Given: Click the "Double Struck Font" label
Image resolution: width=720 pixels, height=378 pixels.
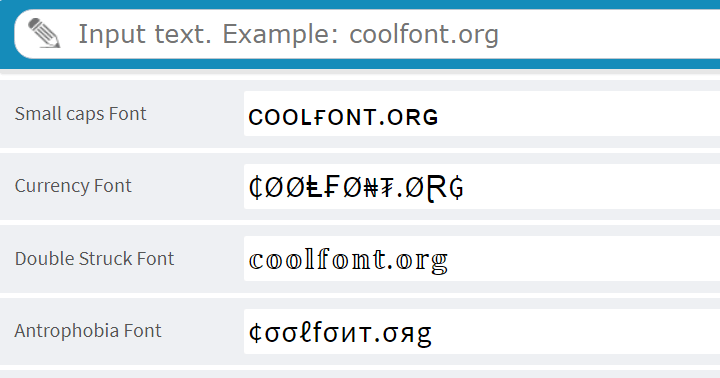Looking at the screenshot, I should coord(94,259).
